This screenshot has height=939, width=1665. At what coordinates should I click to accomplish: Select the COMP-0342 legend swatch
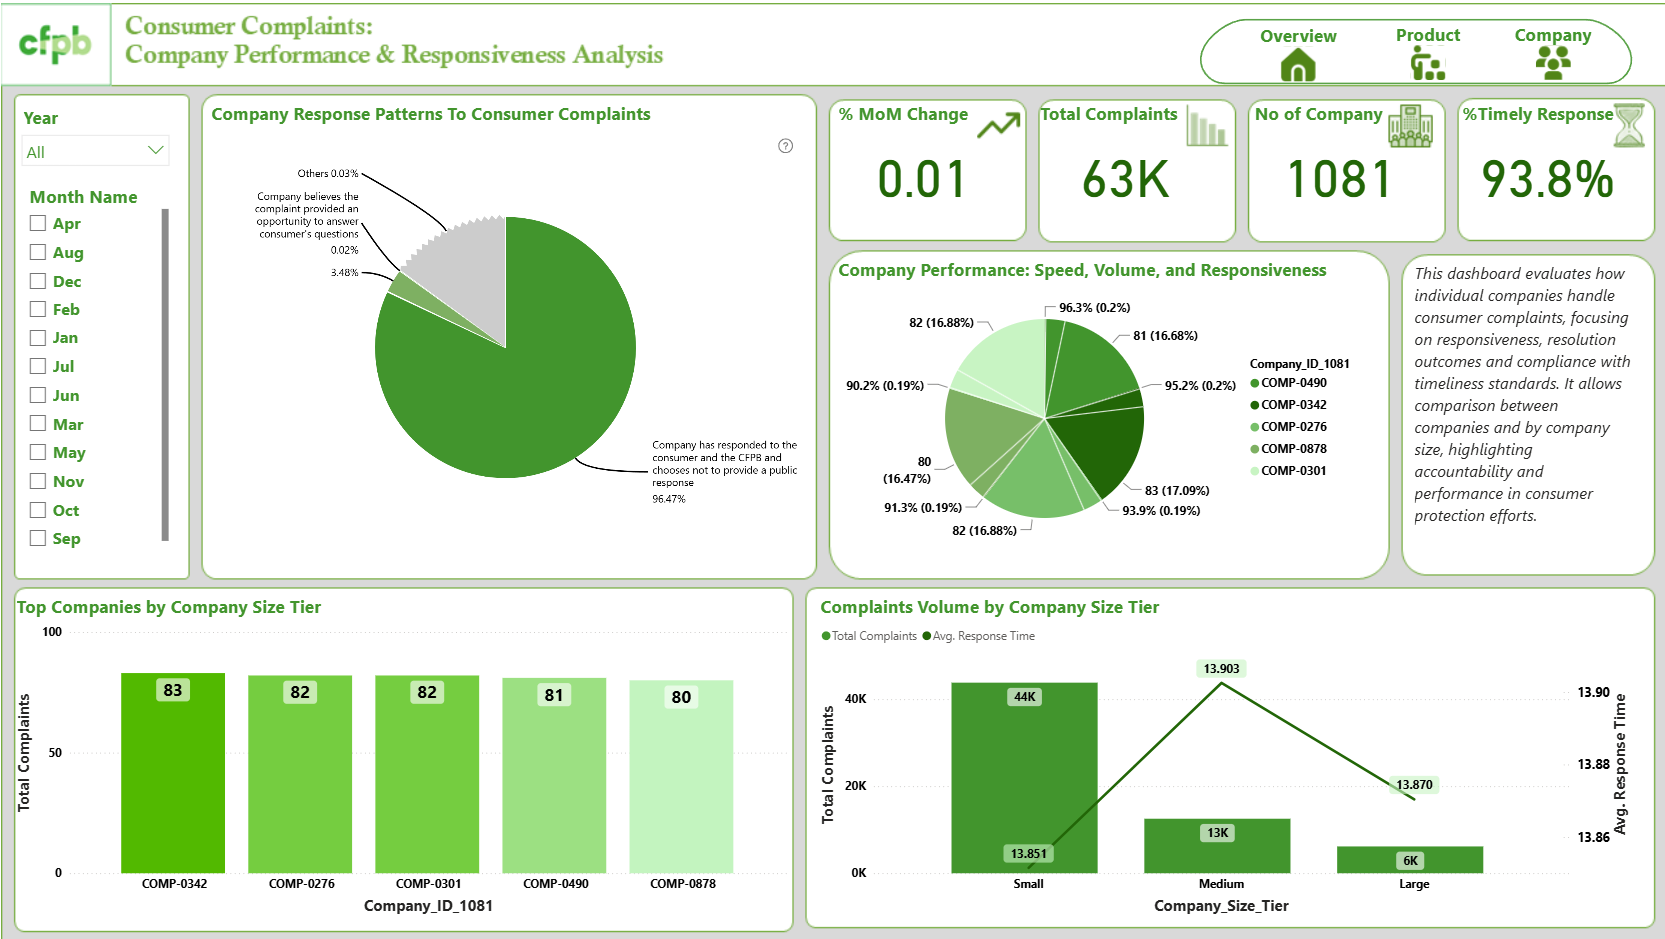(x=1255, y=405)
